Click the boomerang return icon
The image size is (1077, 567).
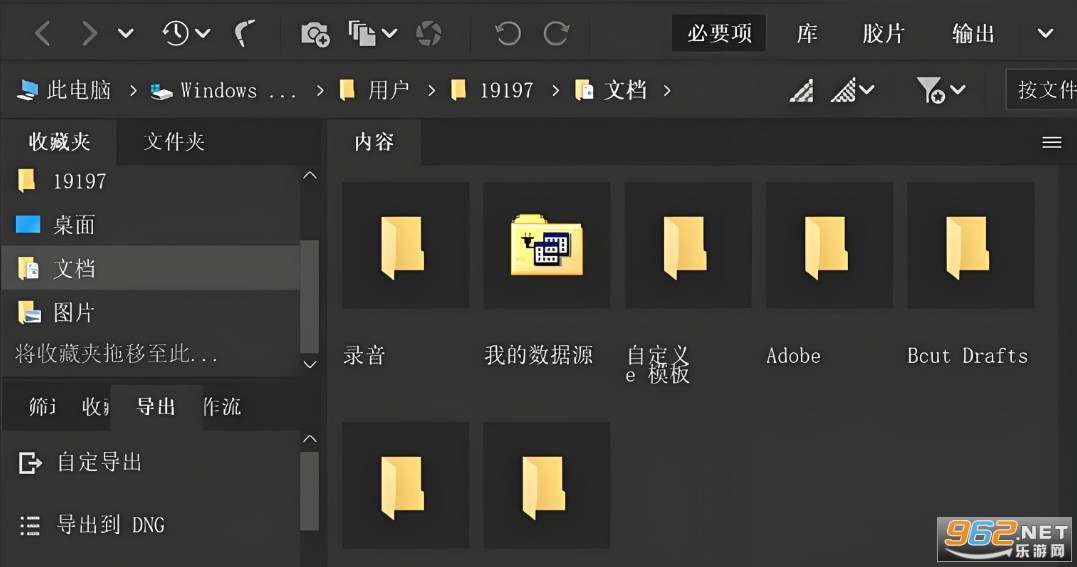pos(244,33)
